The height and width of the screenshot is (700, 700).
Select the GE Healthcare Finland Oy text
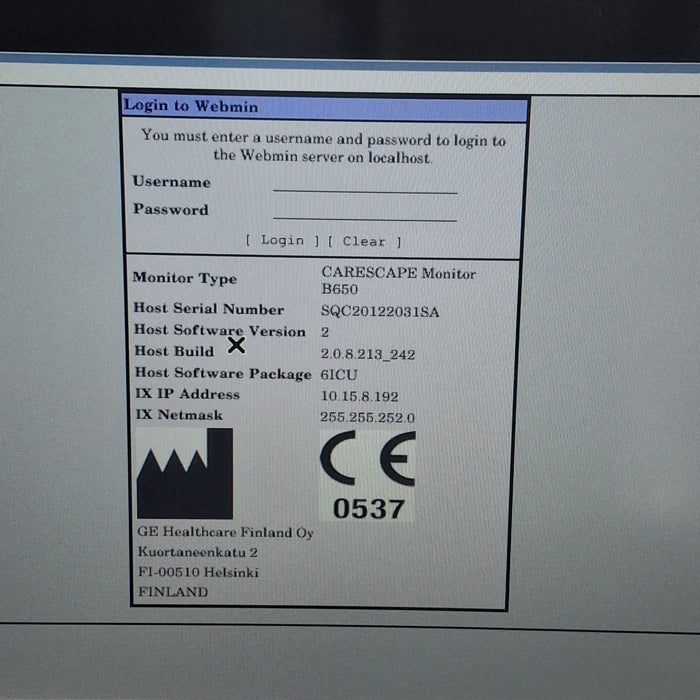click(x=225, y=533)
